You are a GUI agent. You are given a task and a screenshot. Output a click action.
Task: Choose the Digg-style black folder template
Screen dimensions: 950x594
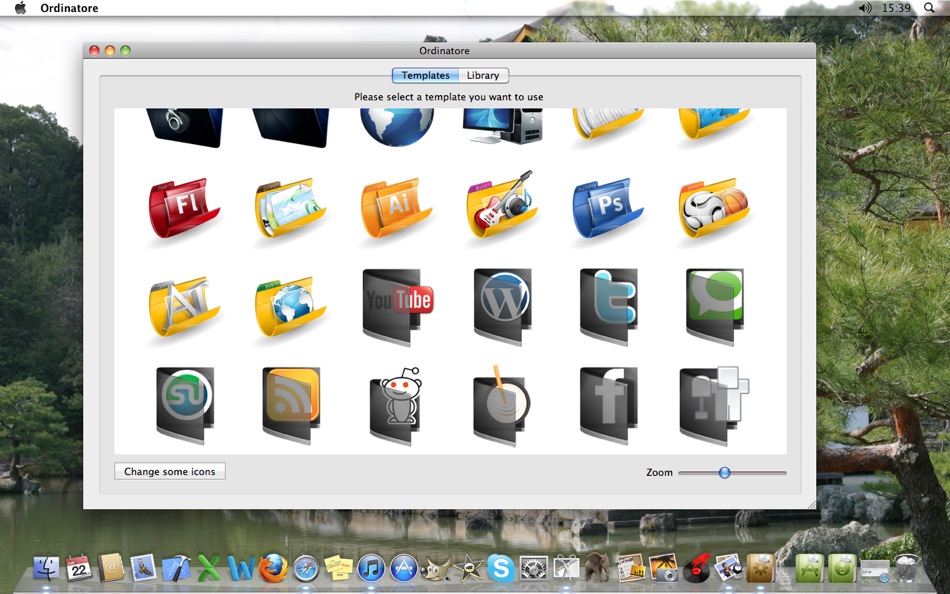click(x=714, y=405)
